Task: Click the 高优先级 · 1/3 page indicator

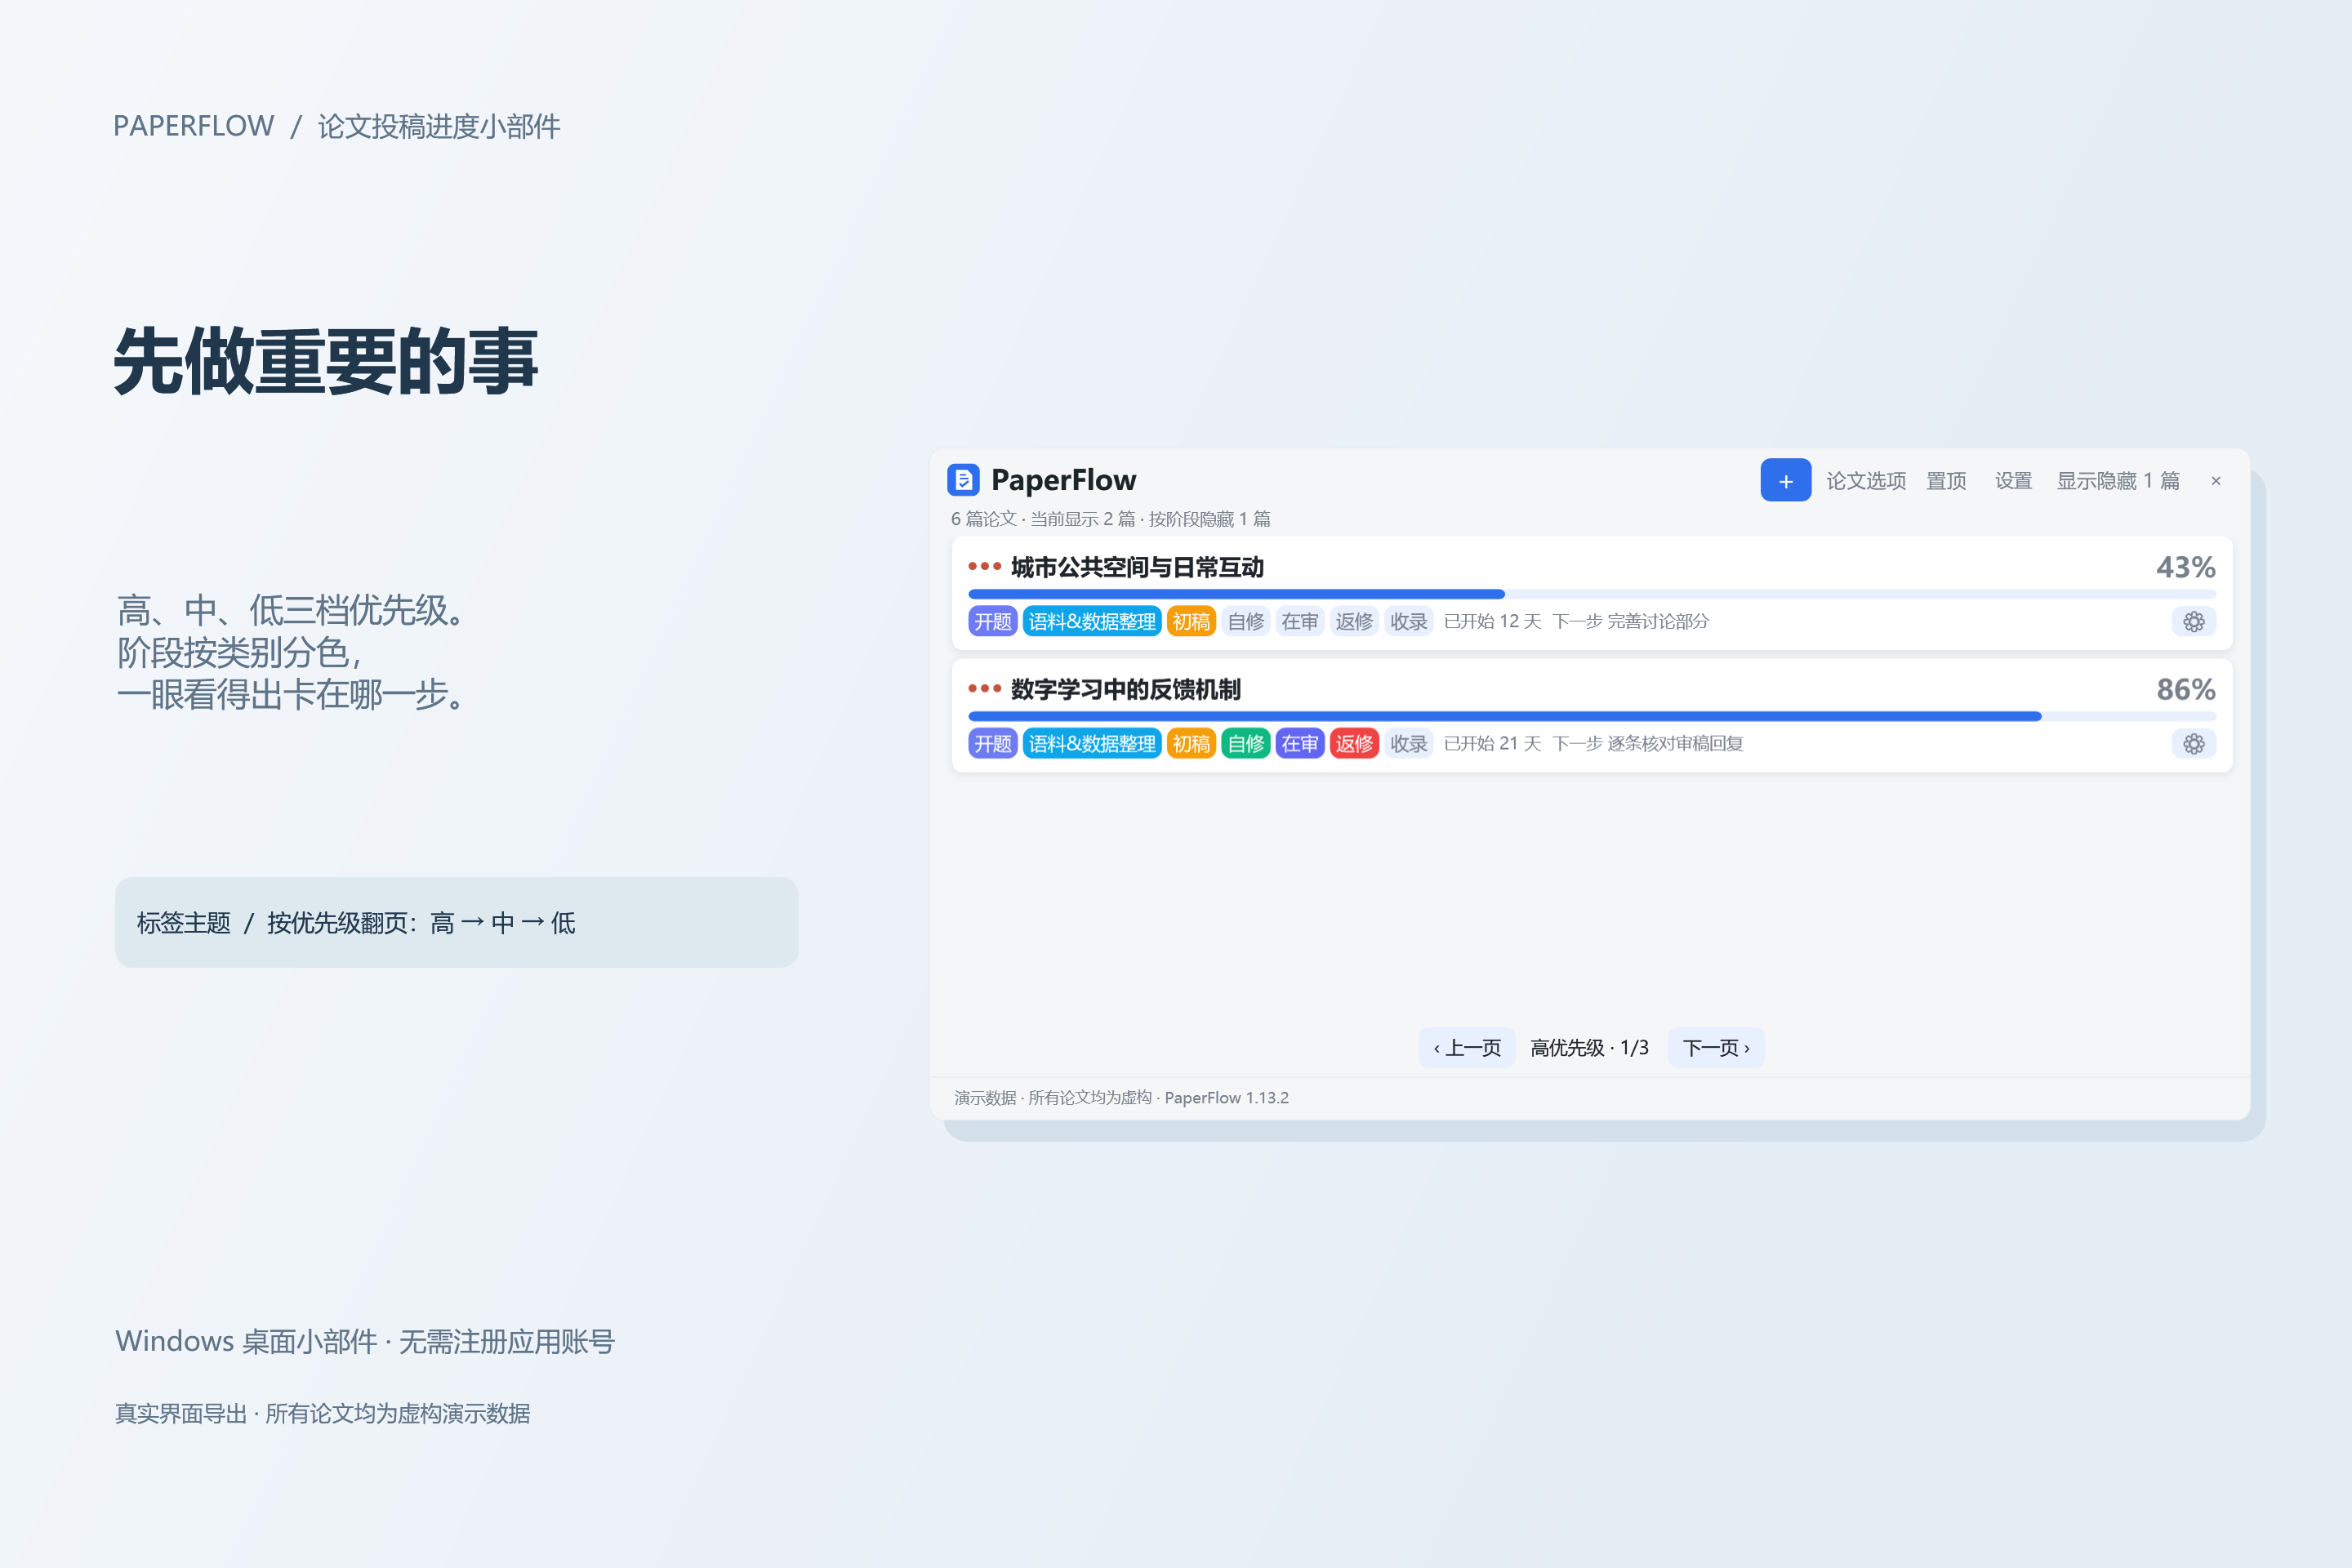Action: (1590, 1048)
